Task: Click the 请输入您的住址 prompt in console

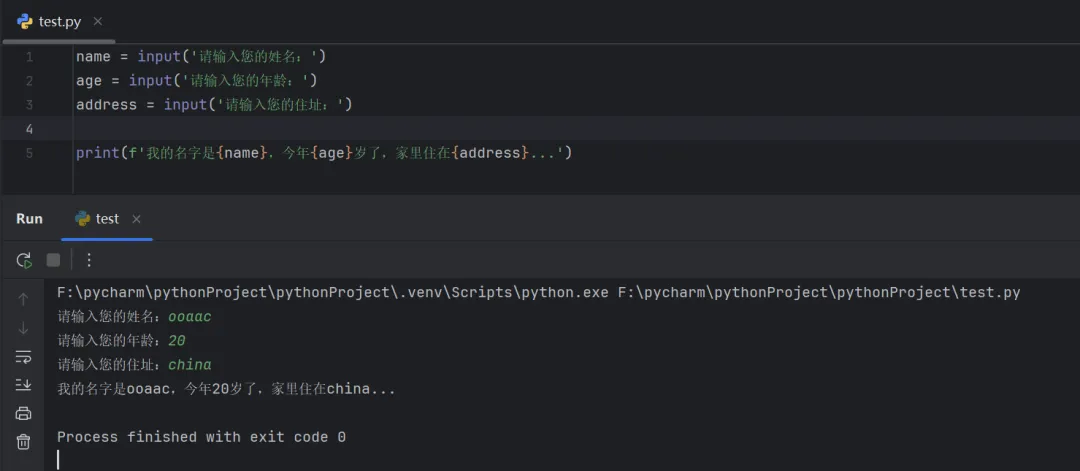Action: (108, 365)
